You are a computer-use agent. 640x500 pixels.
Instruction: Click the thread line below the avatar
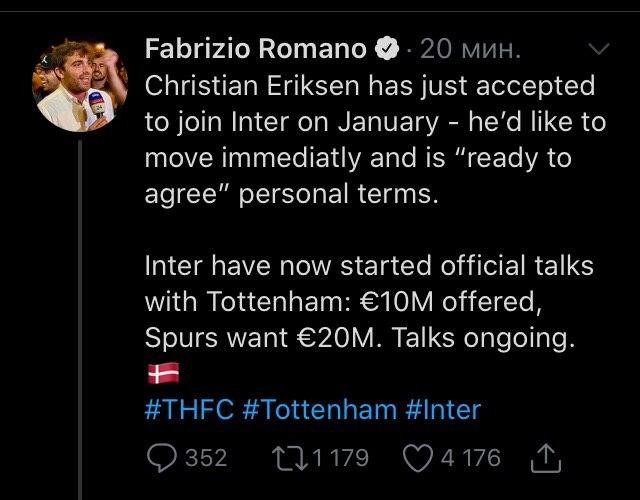[80, 320]
